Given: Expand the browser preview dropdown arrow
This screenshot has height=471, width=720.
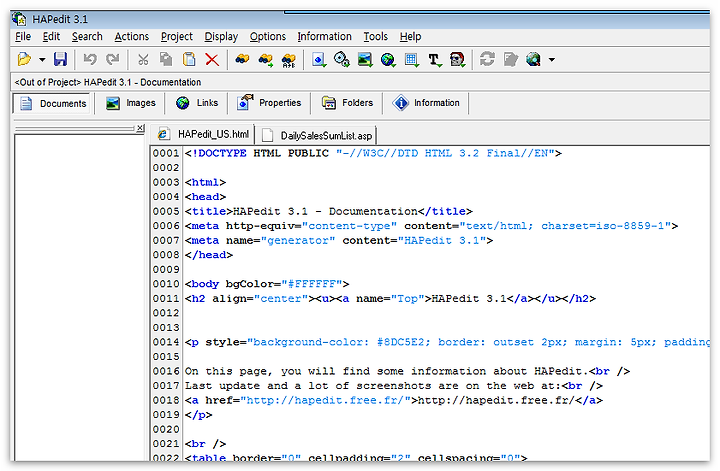Looking at the screenshot, I should 551,60.
